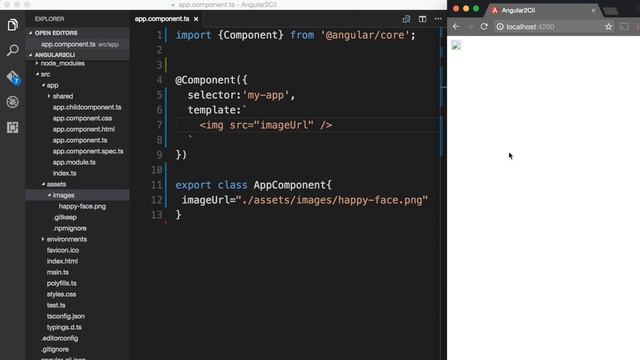
Task: Click the cast icon in the browser toolbar
Action: (624, 27)
